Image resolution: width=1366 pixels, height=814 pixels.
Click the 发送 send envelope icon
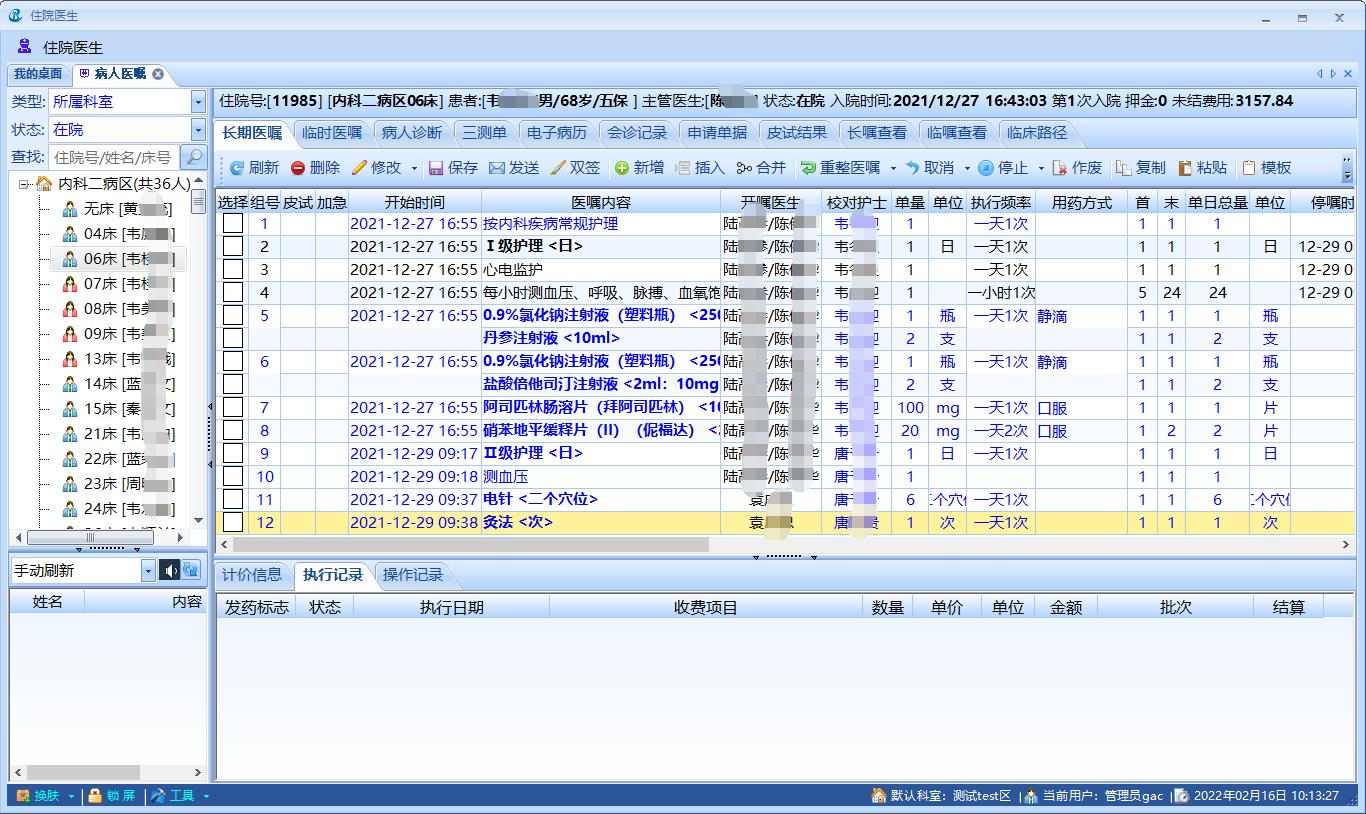[497, 168]
